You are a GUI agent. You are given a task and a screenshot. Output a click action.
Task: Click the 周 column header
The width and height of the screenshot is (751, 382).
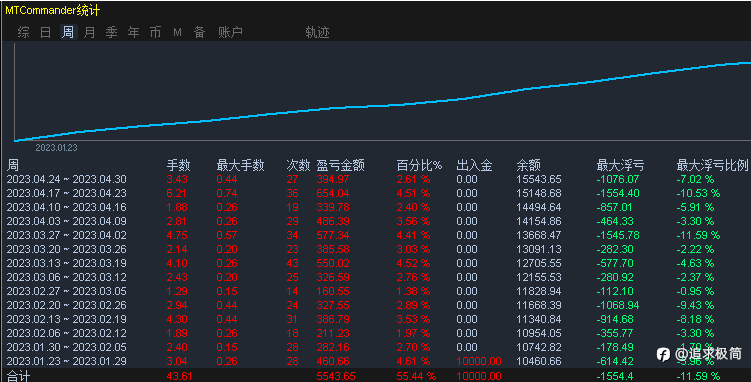point(13,166)
